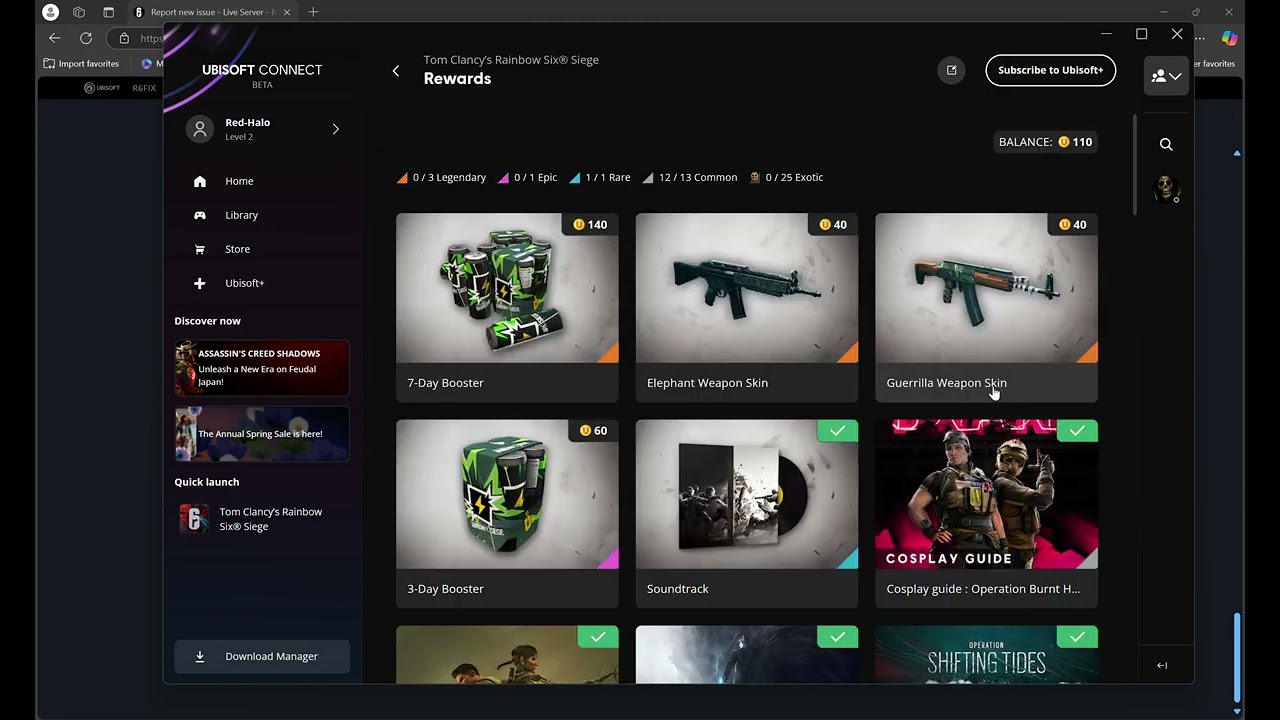This screenshot has width=1280, height=720.
Task: Click the browser page scrollbar thumb
Action: tap(1237, 657)
